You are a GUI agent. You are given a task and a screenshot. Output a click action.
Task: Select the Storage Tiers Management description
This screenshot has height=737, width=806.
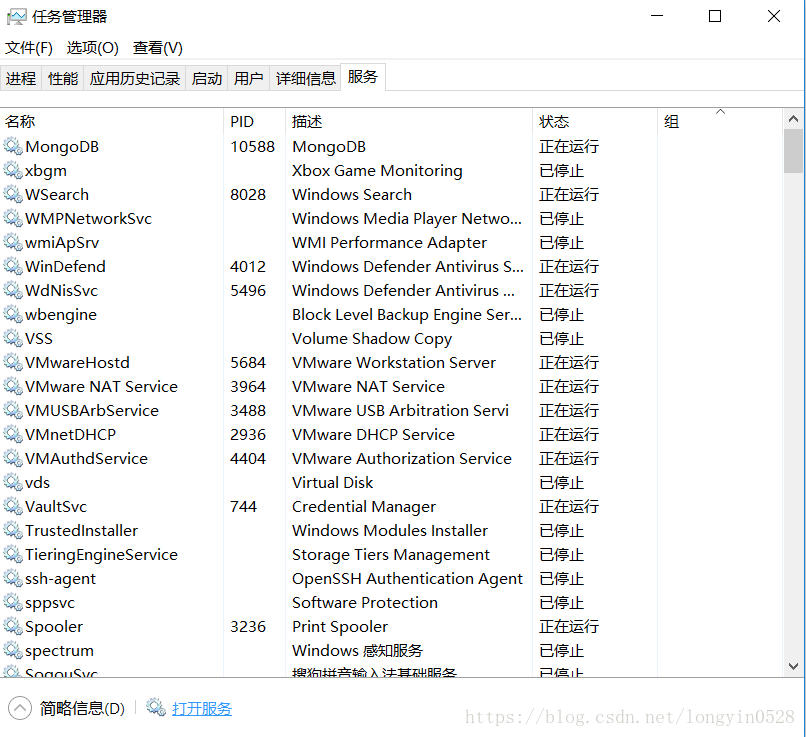391,555
